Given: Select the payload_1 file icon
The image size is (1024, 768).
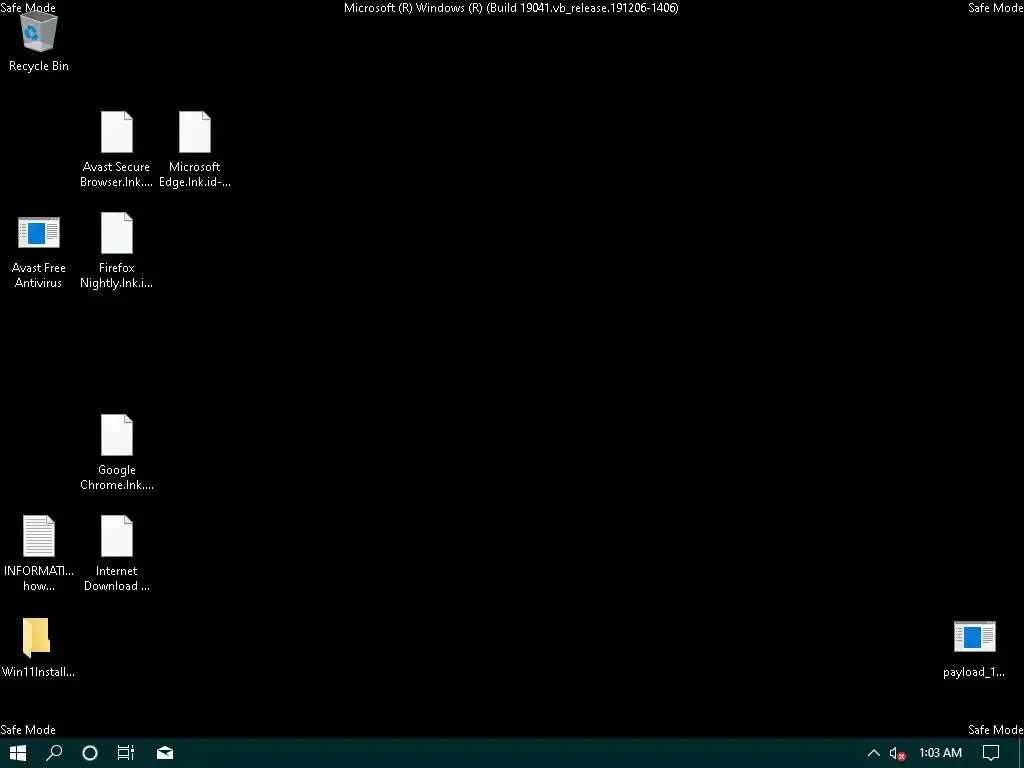Looking at the screenshot, I should click(974, 637).
